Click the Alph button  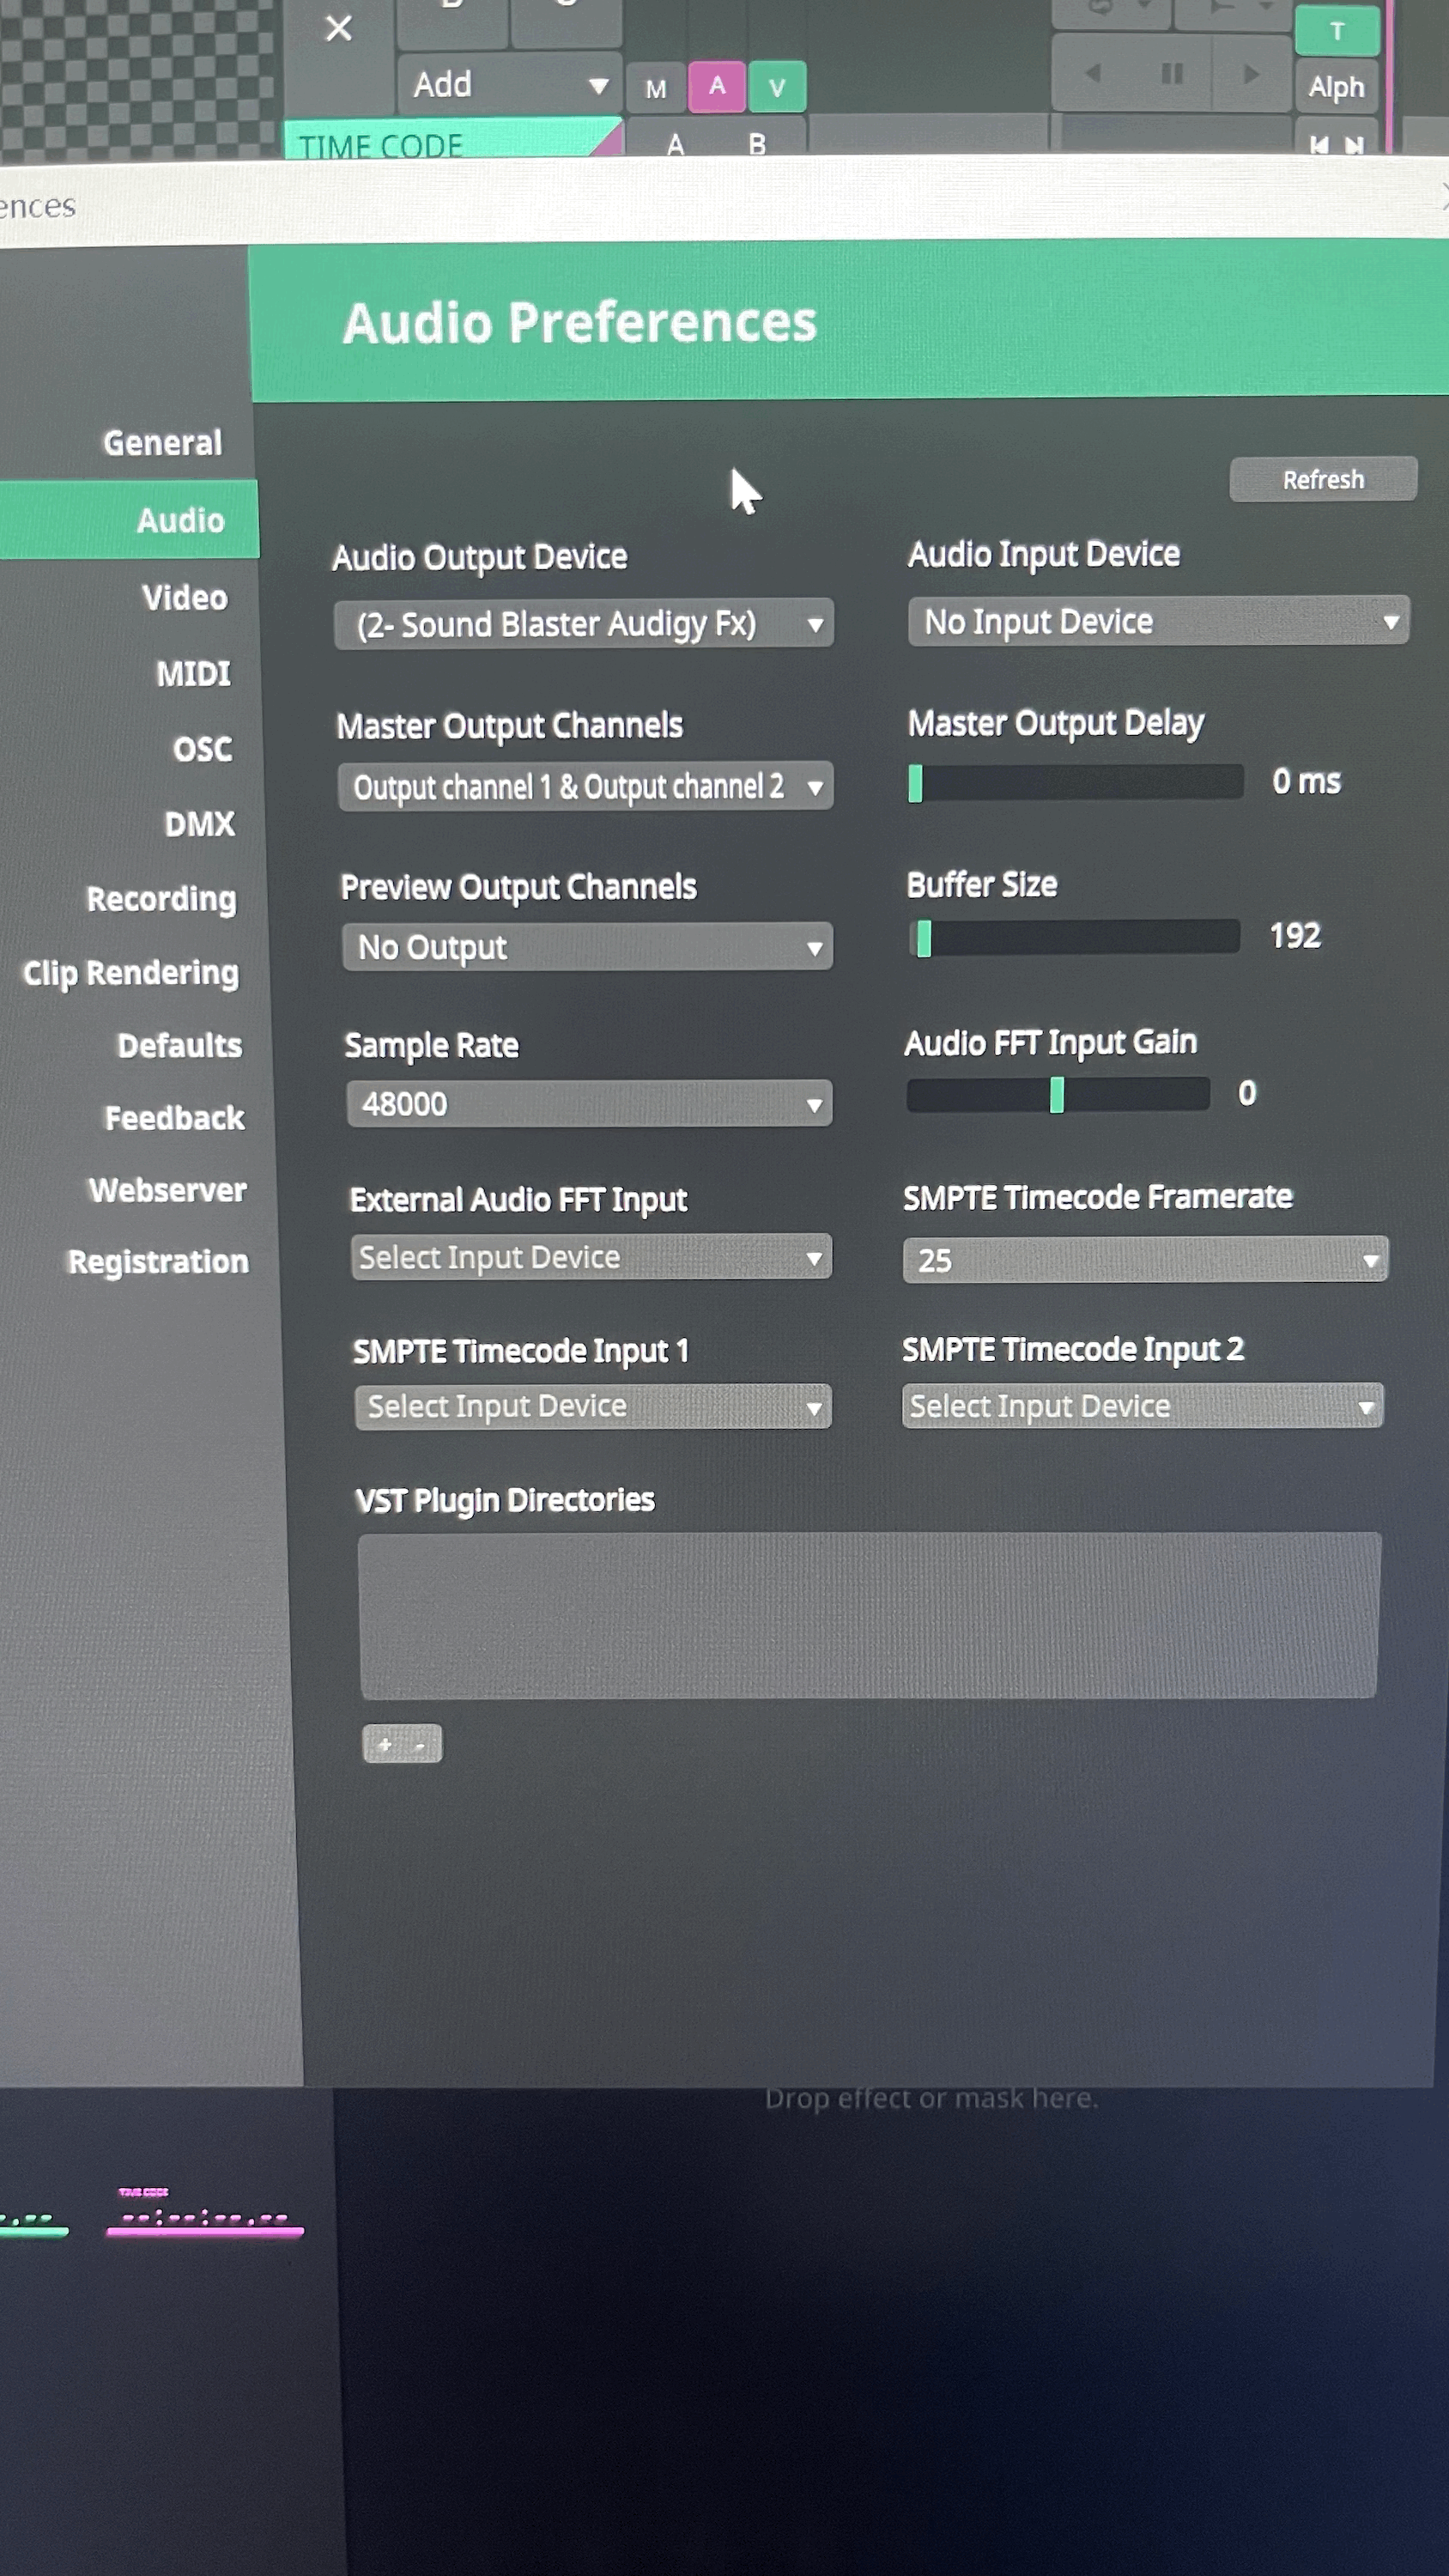(1336, 88)
